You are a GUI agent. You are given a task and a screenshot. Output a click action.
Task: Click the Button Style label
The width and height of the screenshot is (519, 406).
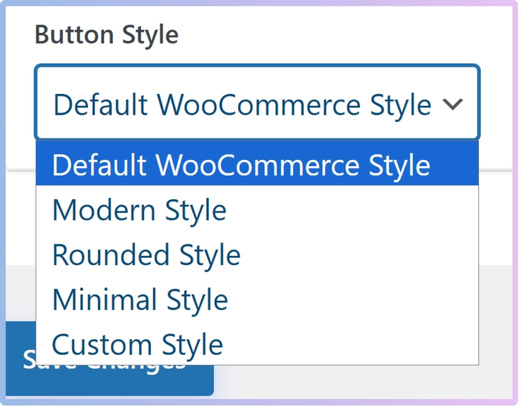tap(107, 35)
